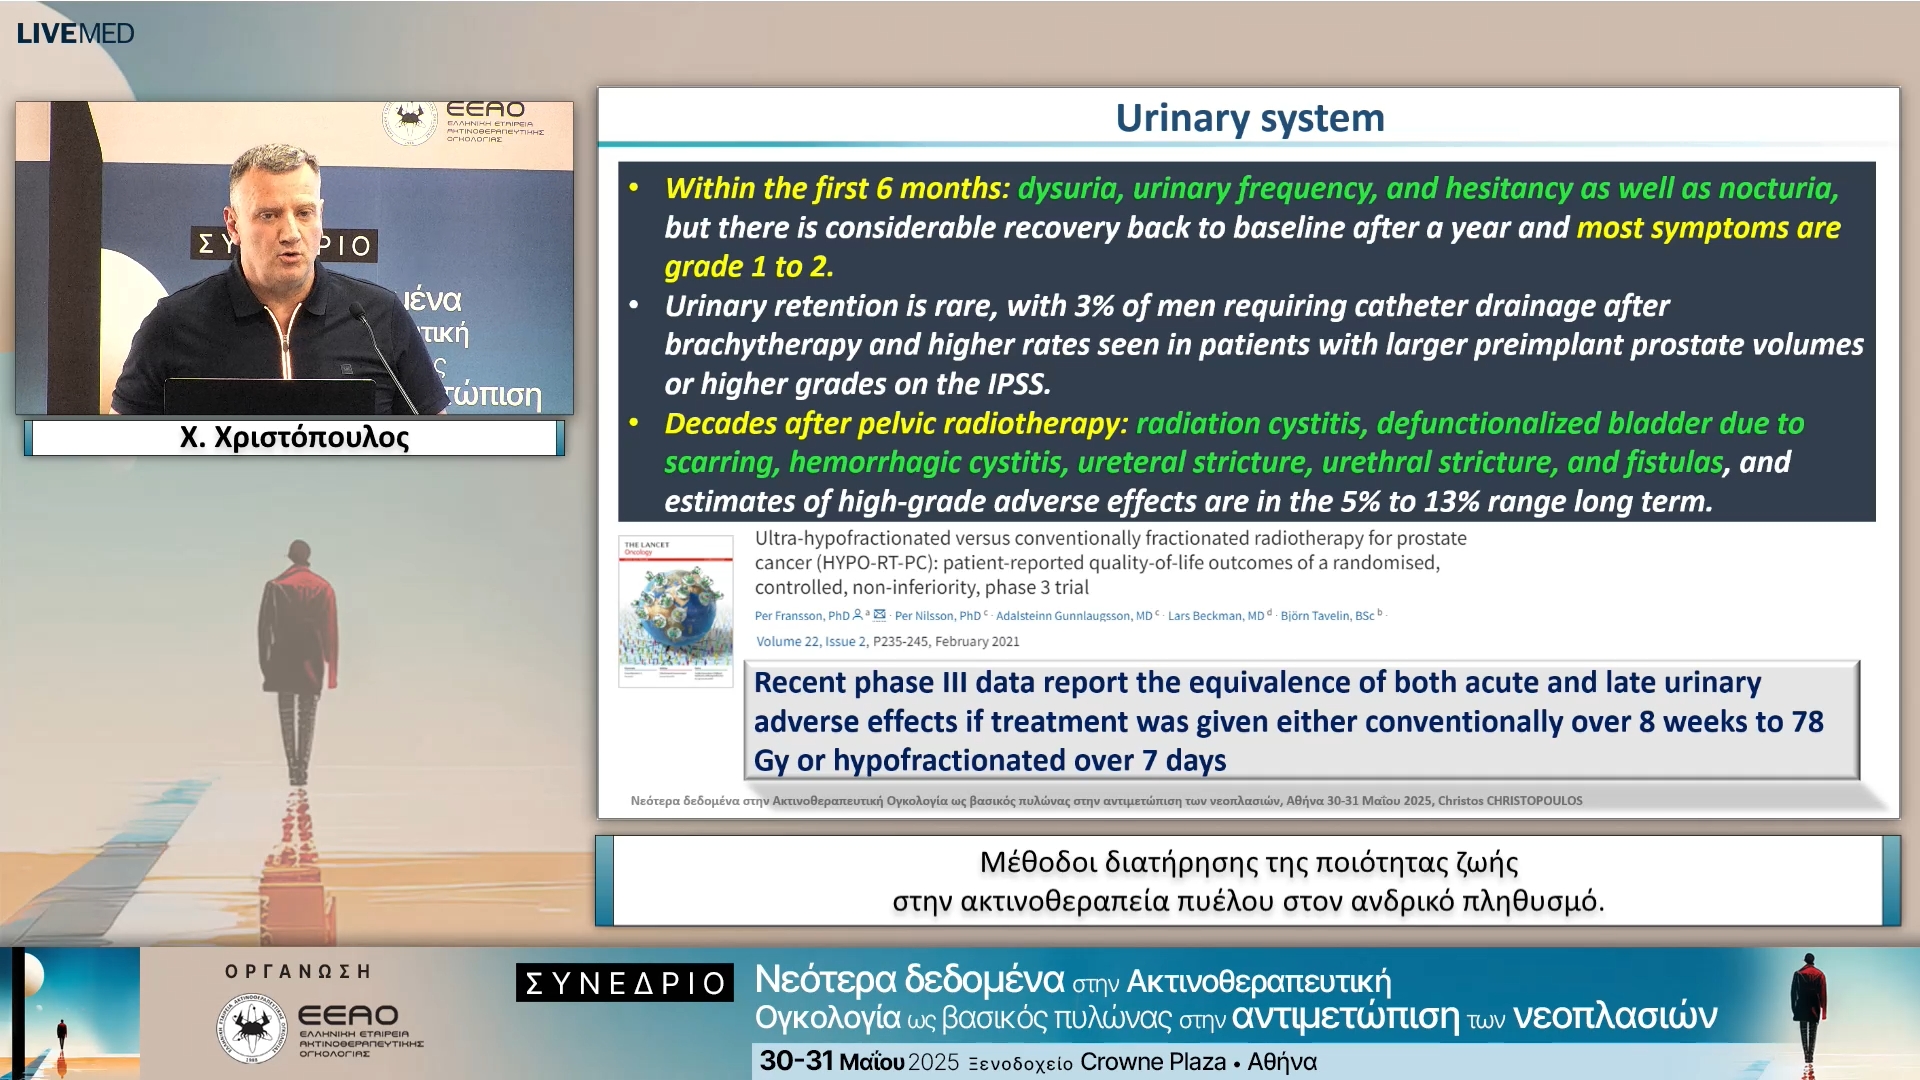Open Björn Tavelin, BSc author link
The height and width of the screenshot is (1080, 1920).
[1327, 616]
